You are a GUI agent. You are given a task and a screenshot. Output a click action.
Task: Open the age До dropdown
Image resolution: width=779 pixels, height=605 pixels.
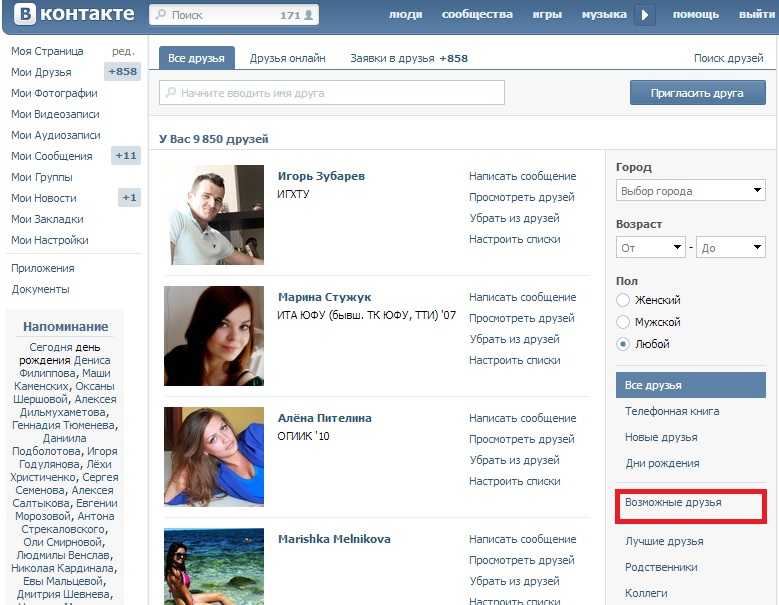tap(731, 247)
